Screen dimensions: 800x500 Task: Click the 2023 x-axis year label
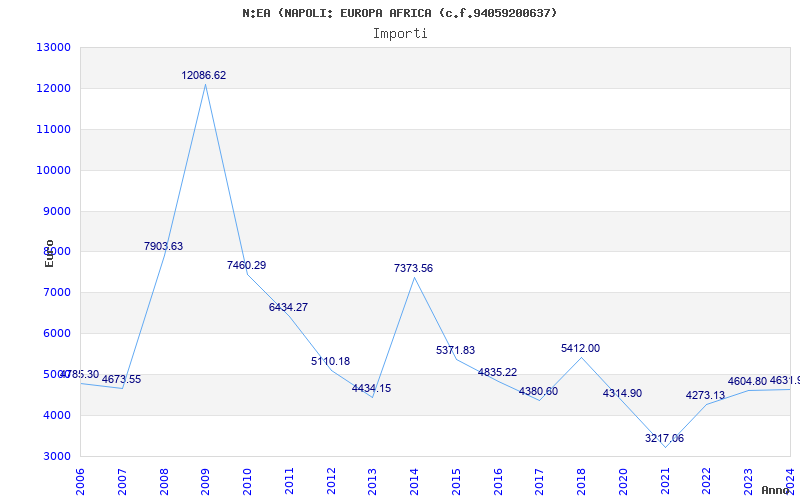click(x=748, y=481)
